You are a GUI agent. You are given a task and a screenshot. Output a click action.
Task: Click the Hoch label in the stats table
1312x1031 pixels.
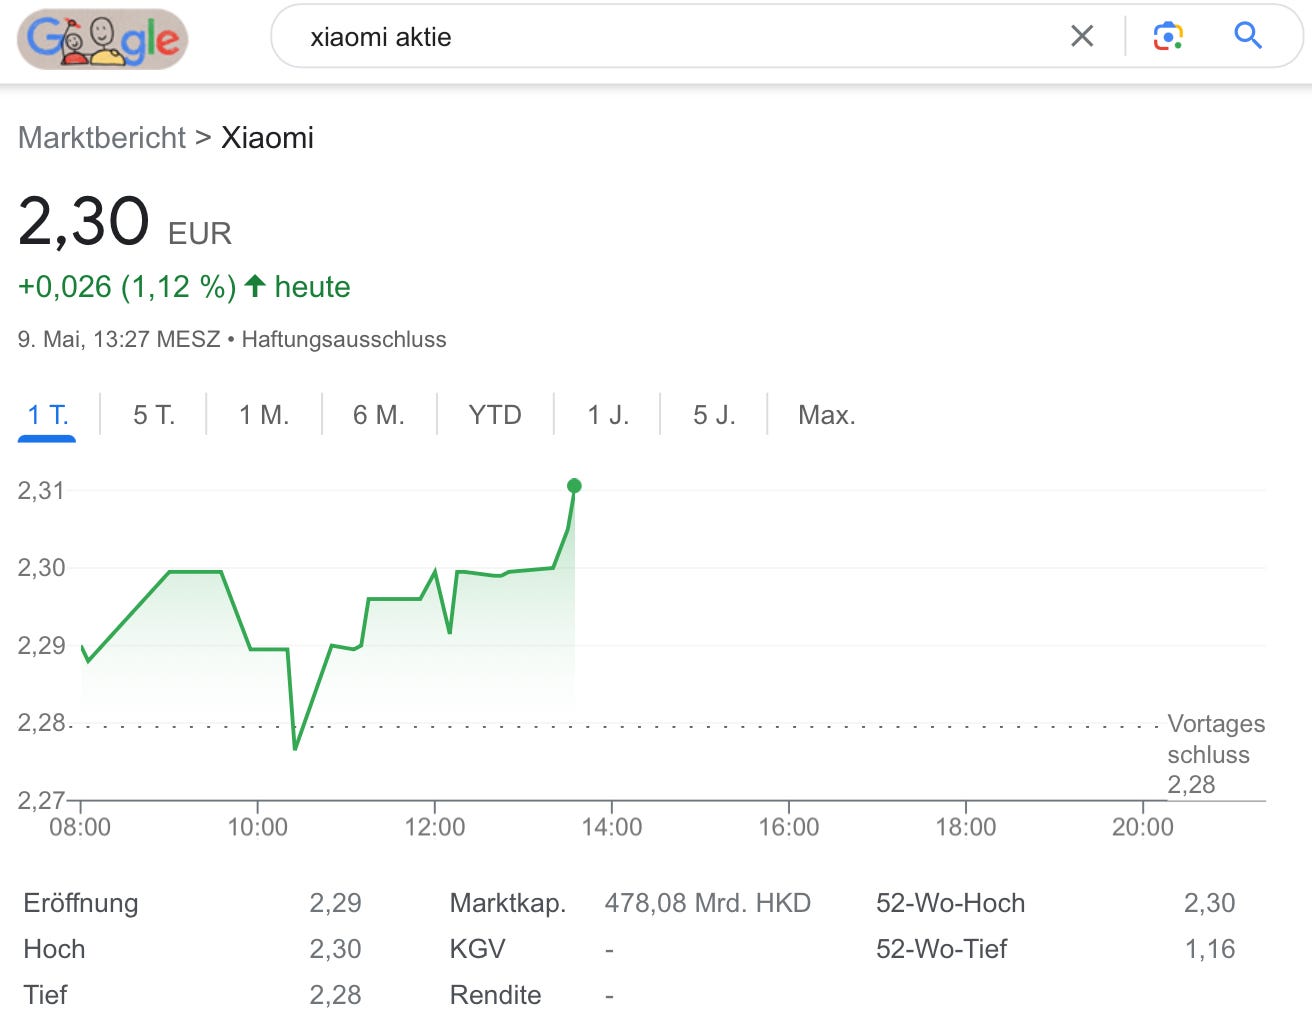point(54,949)
